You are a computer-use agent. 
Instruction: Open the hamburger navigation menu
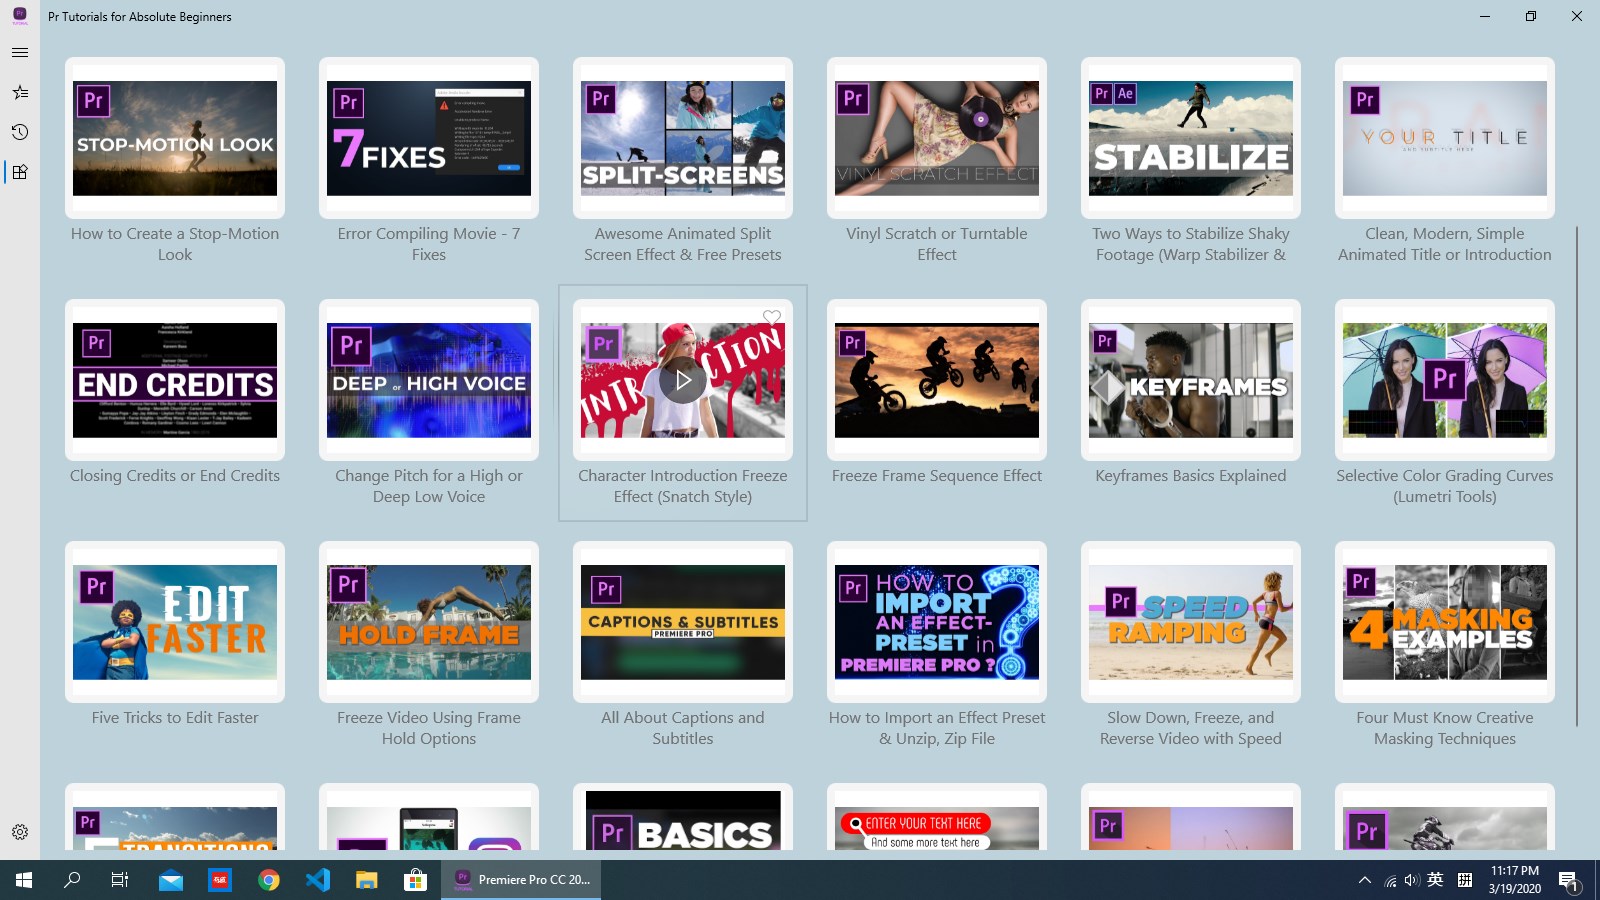click(x=20, y=52)
